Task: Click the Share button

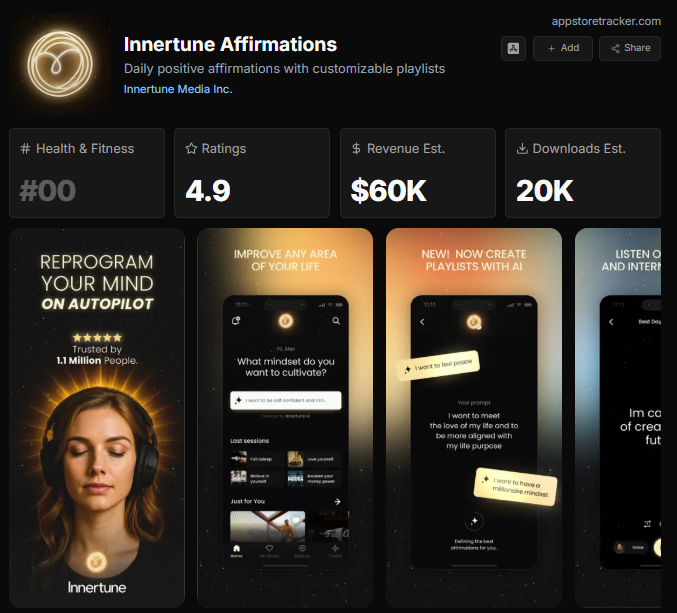Action: click(630, 48)
